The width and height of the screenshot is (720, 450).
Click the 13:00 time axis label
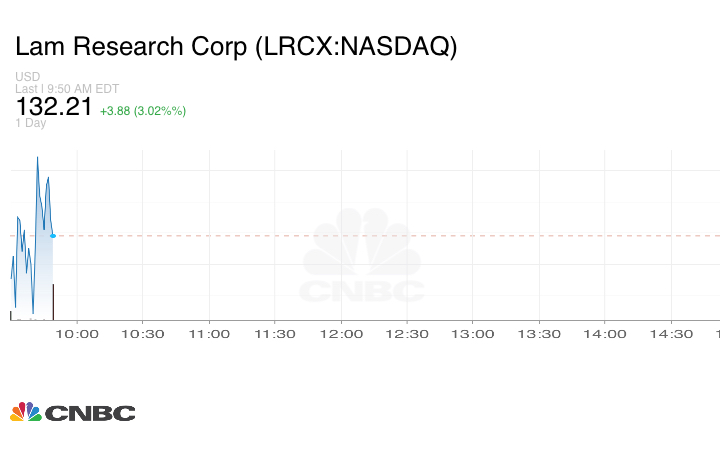[474, 334]
